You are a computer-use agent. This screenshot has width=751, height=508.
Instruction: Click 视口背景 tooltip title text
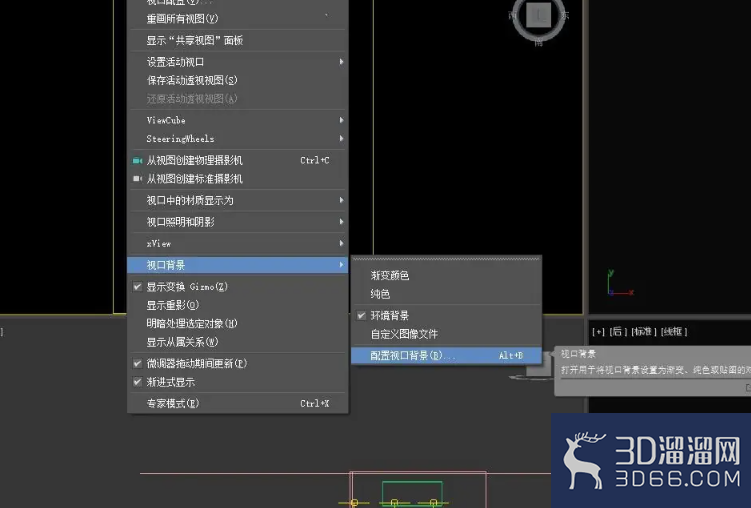(578, 354)
